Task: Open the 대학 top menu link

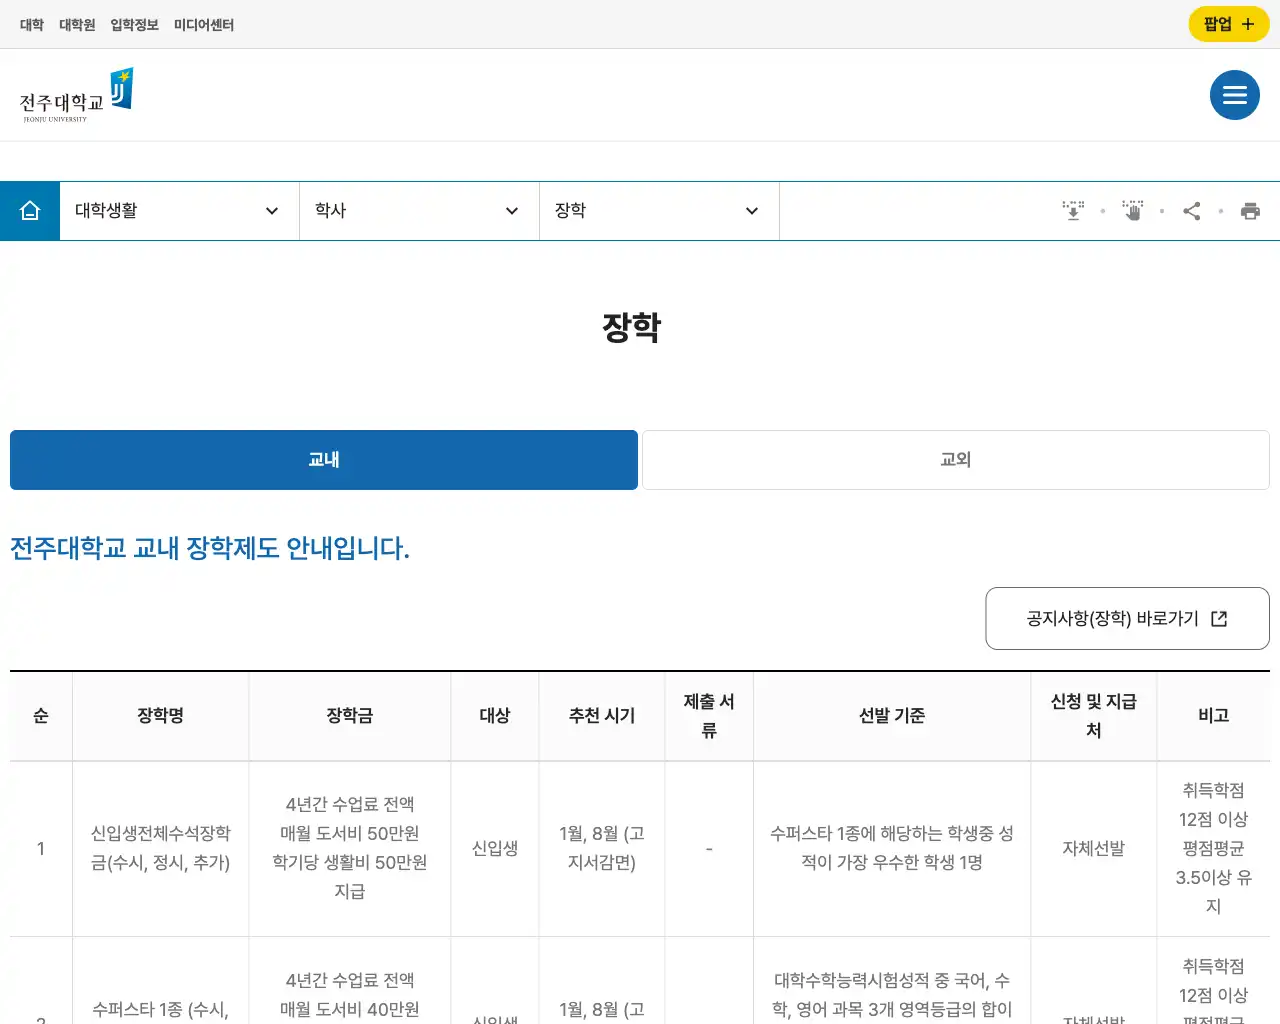Action: coord(32,25)
